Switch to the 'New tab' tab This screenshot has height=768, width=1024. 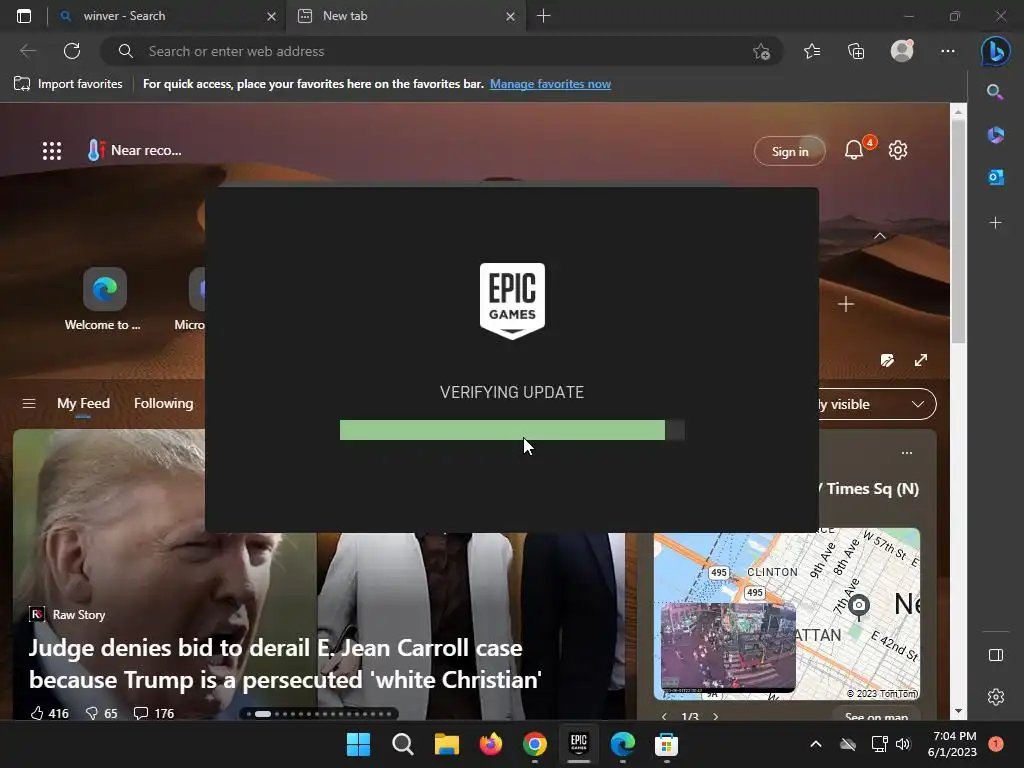click(x=405, y=16)
